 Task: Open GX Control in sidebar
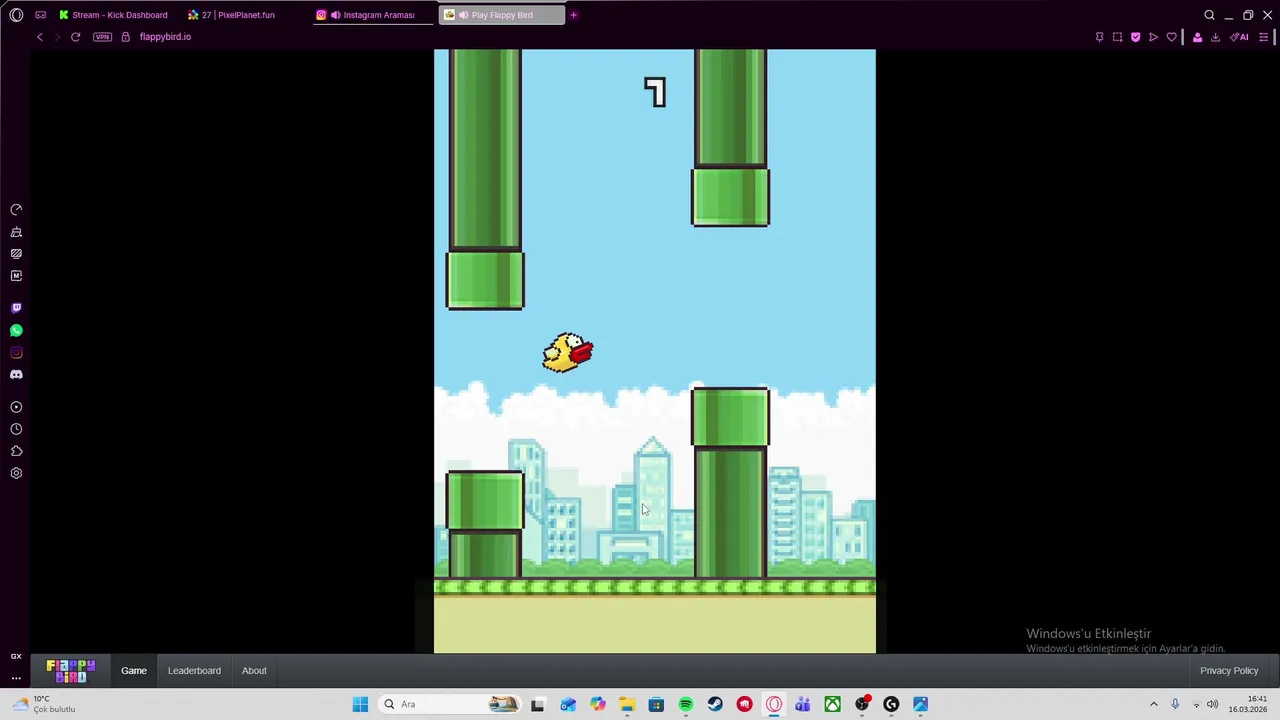click(16, 210)
